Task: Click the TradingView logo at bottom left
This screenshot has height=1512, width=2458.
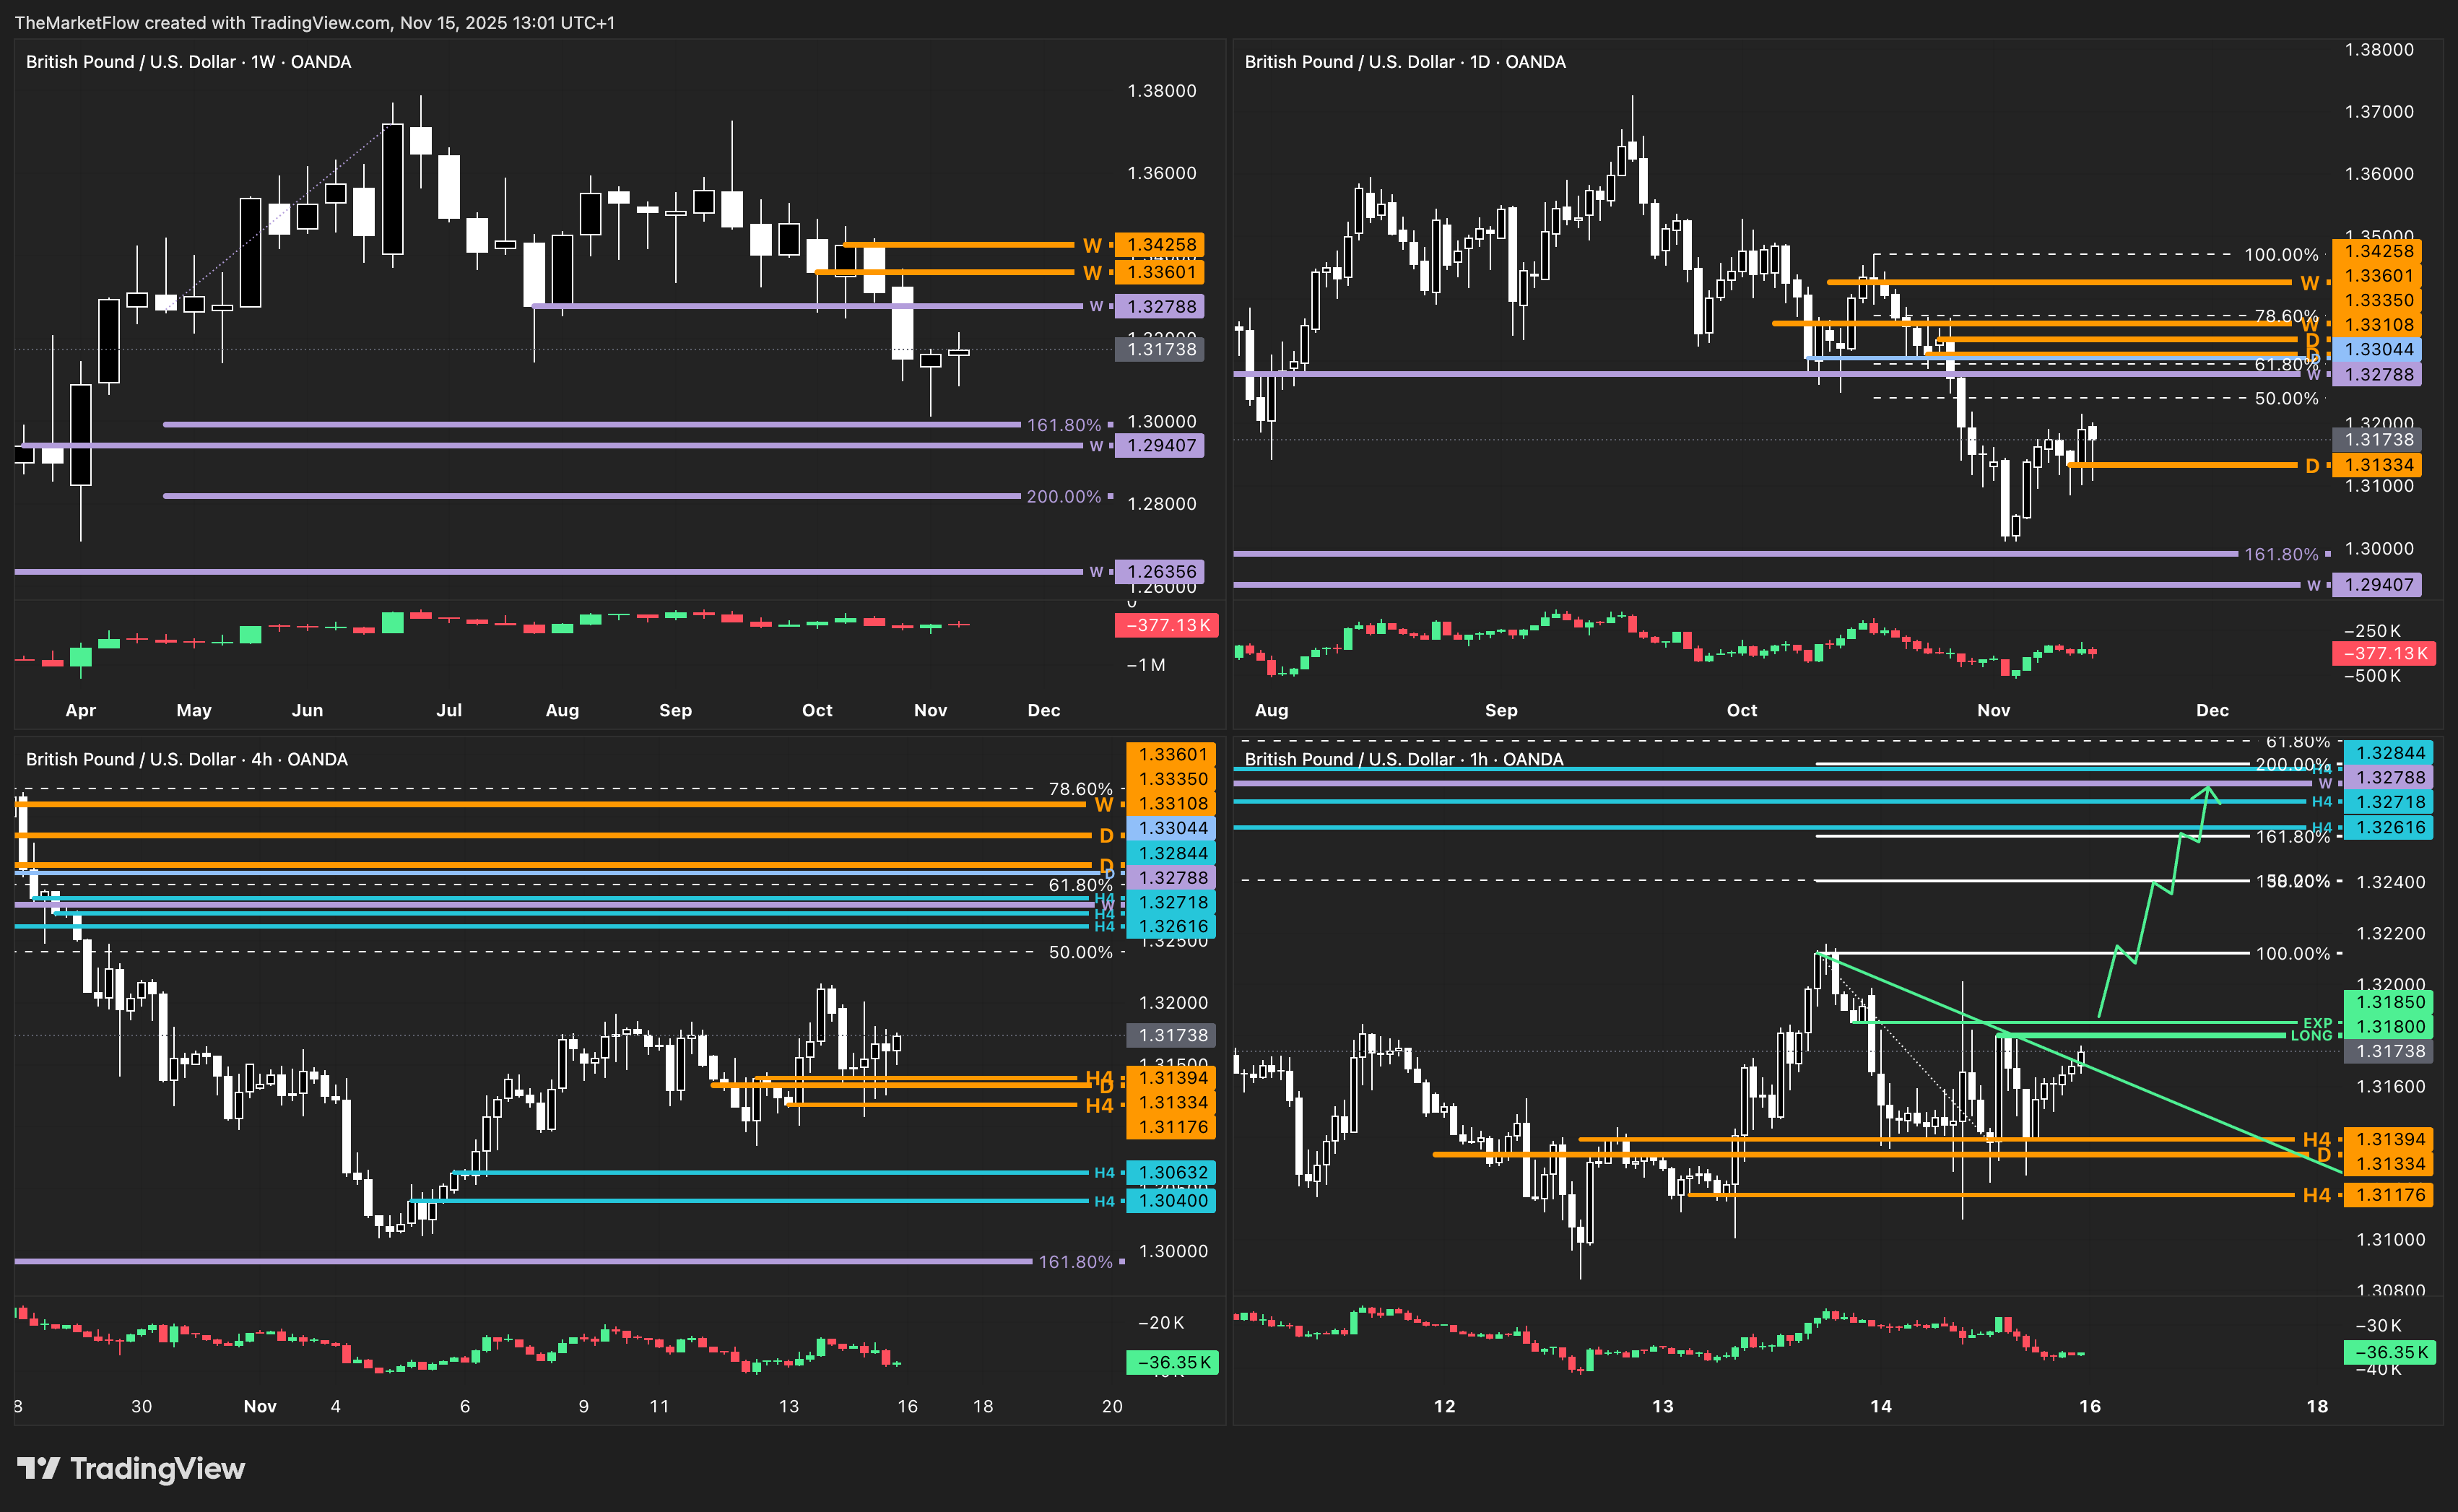Action: (131, 1468)
